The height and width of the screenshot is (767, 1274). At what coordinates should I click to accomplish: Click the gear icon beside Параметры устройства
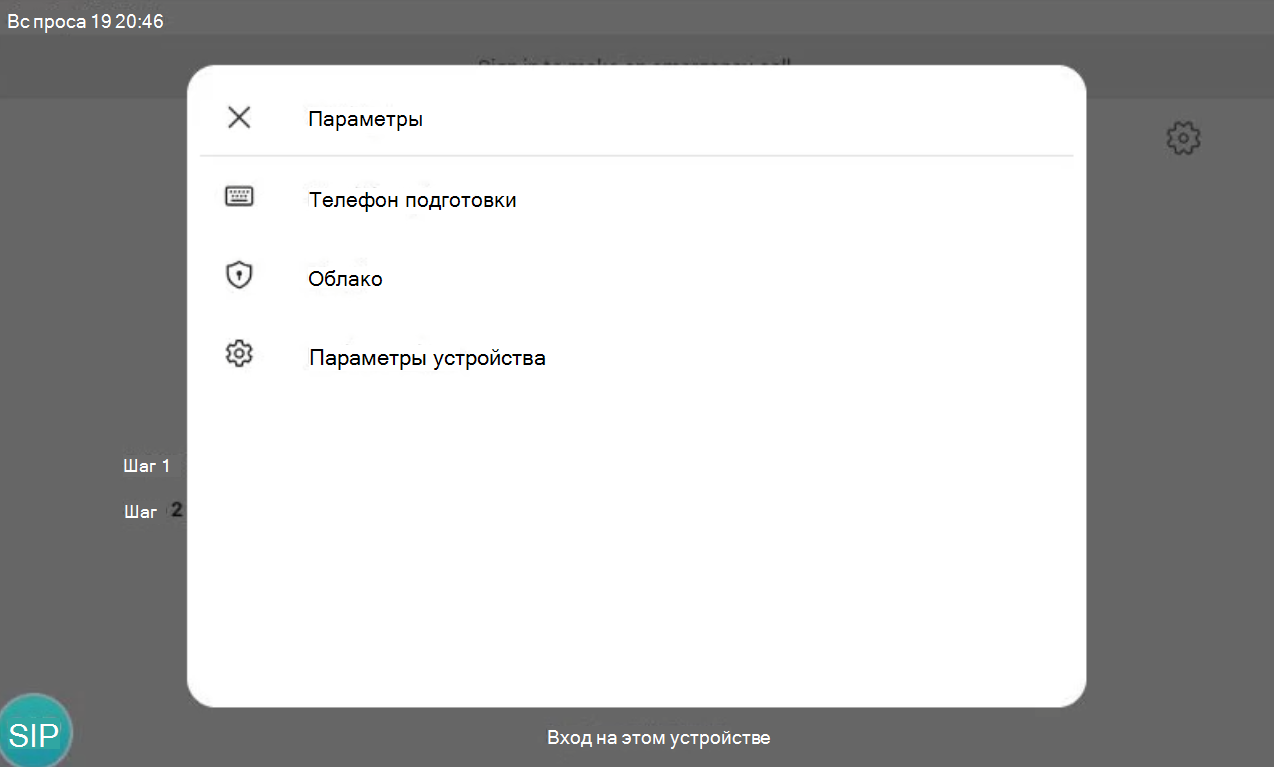click(x=239, y=354)
